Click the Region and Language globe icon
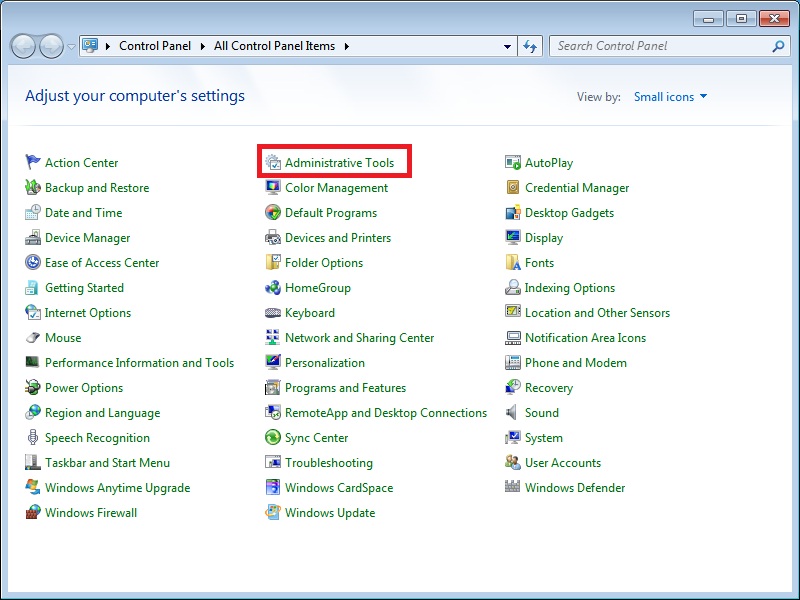The image size is (800, 600). coord(33,412)
